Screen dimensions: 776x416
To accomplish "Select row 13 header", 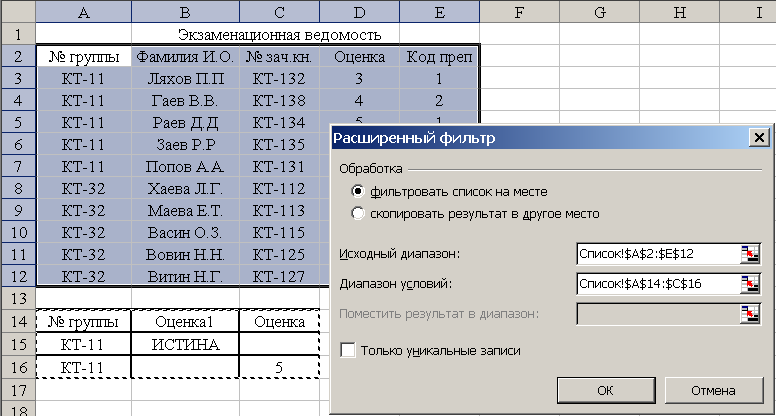I will click(18, 298).
